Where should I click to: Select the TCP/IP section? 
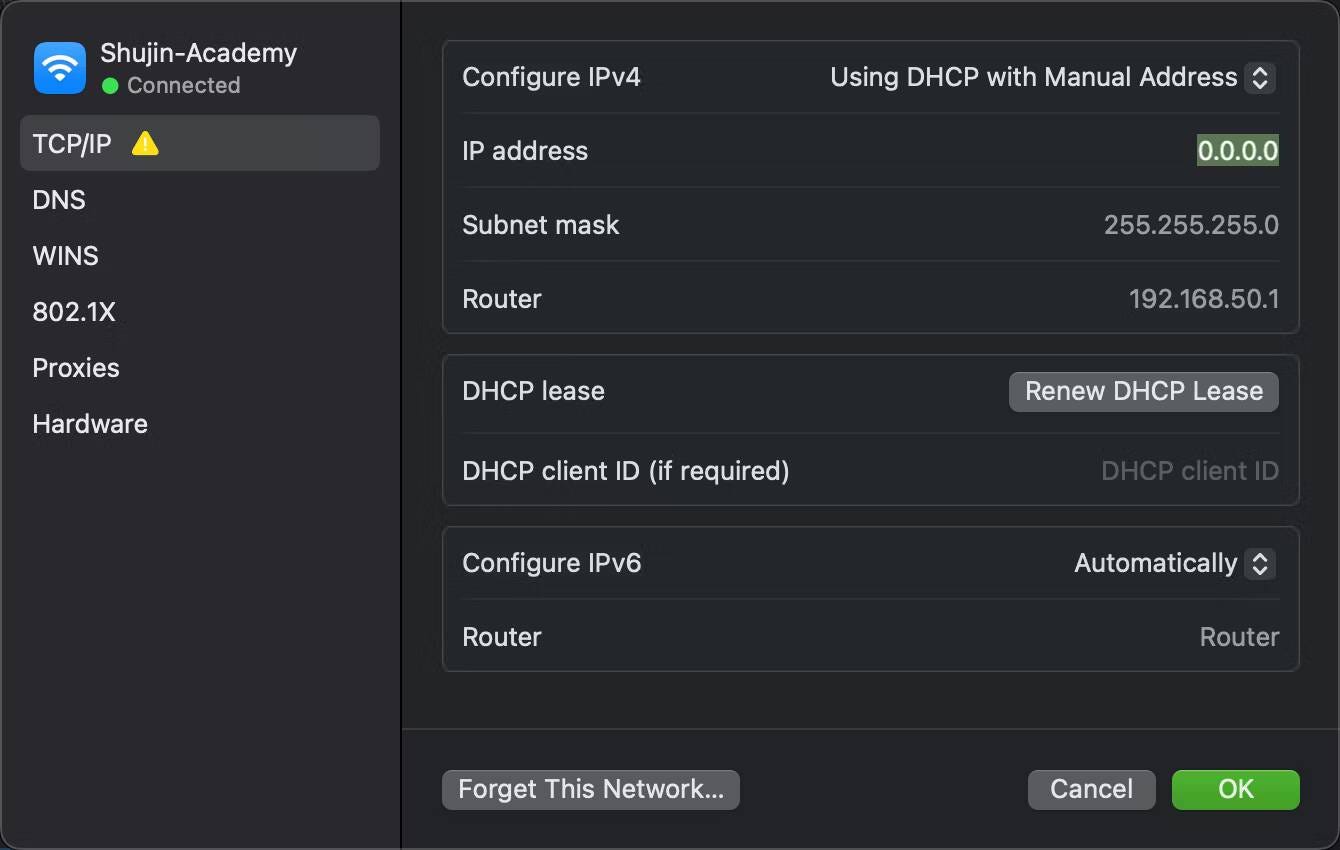coord(70,143)
